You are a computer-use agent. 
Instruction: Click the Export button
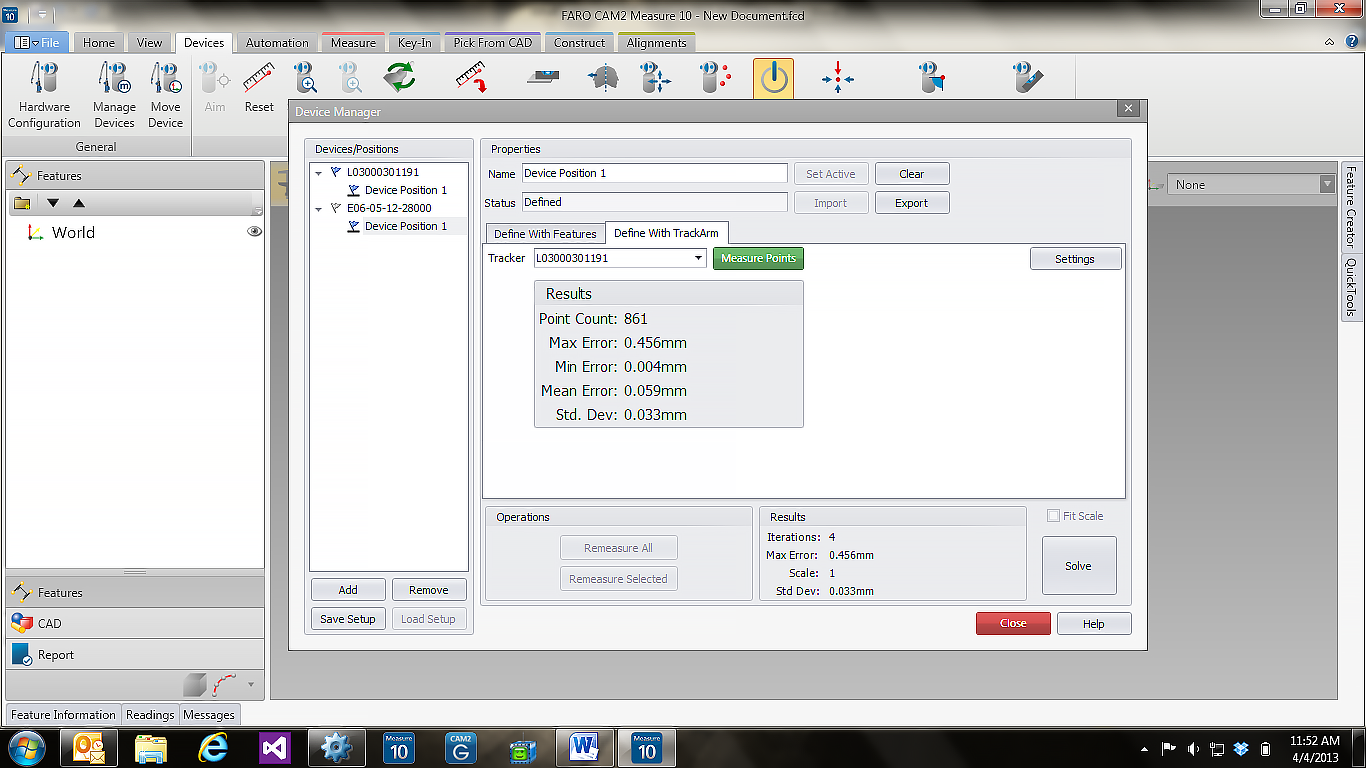coord(911,203)
